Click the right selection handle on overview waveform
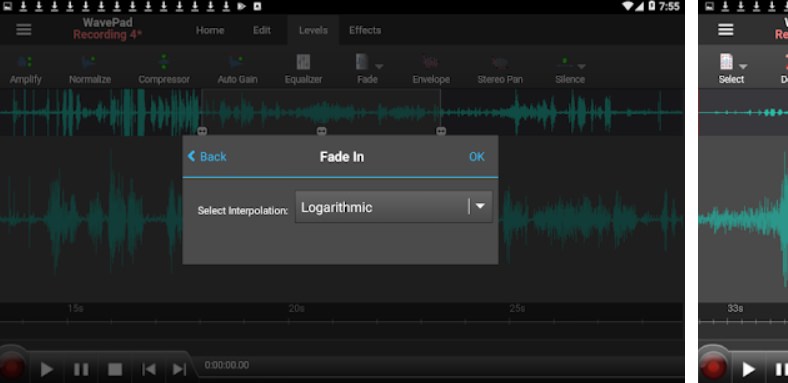788x383 pixels. [441, 131]
